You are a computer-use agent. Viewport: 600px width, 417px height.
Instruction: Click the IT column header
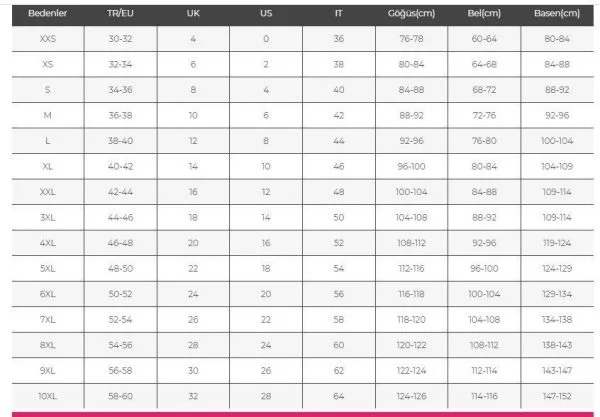point(339,14)
